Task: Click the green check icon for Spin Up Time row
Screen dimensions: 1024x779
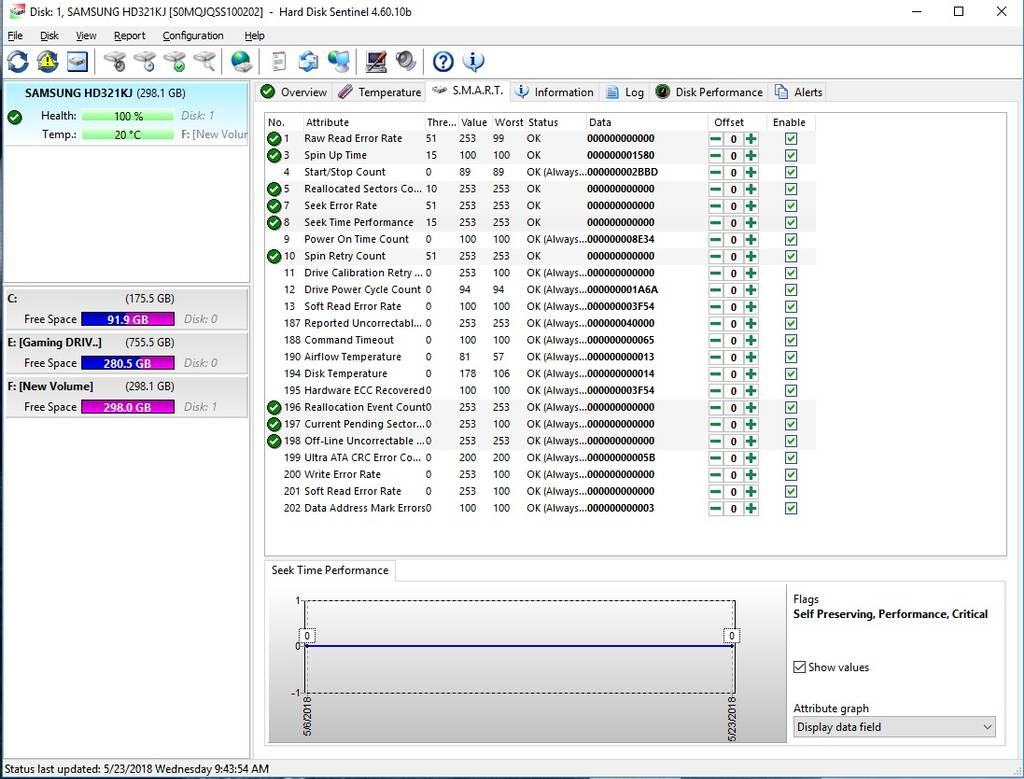Action: (274, 155)
